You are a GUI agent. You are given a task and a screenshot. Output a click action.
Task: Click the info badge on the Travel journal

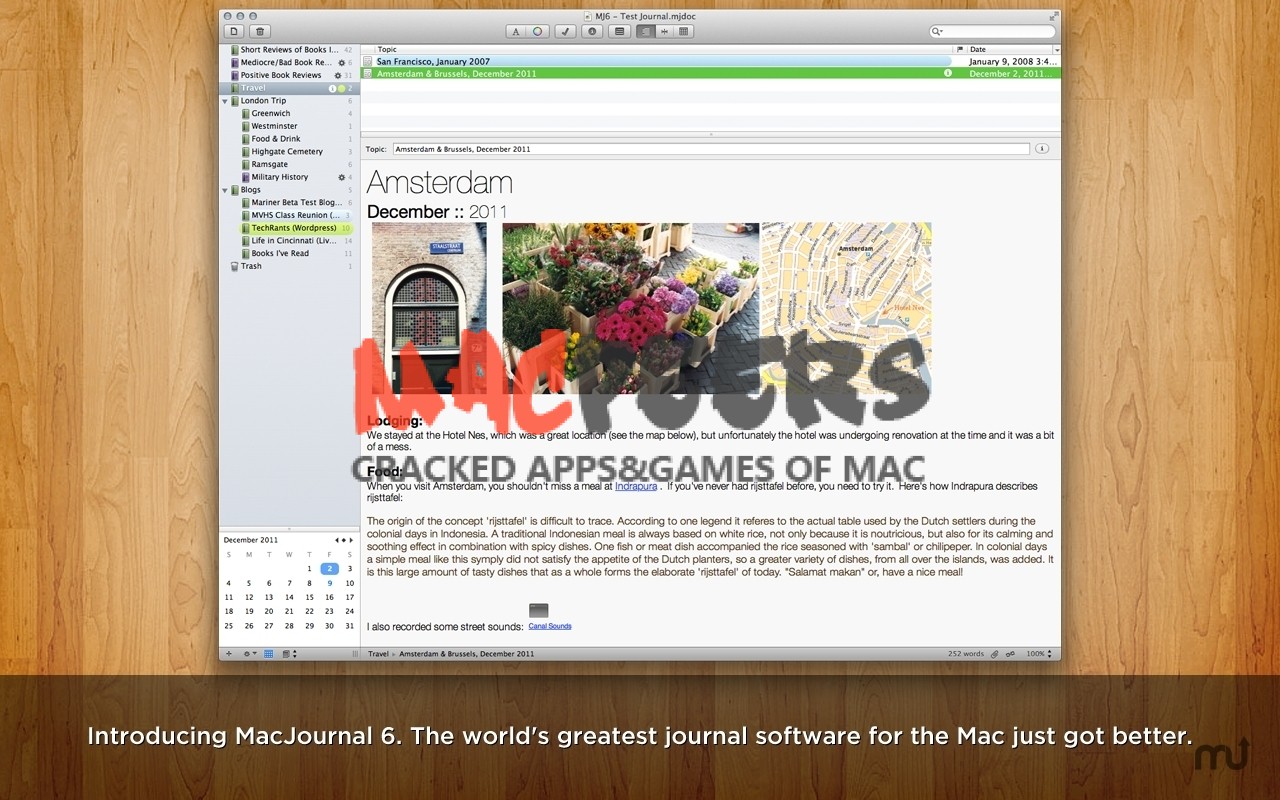tap(333, 88)
